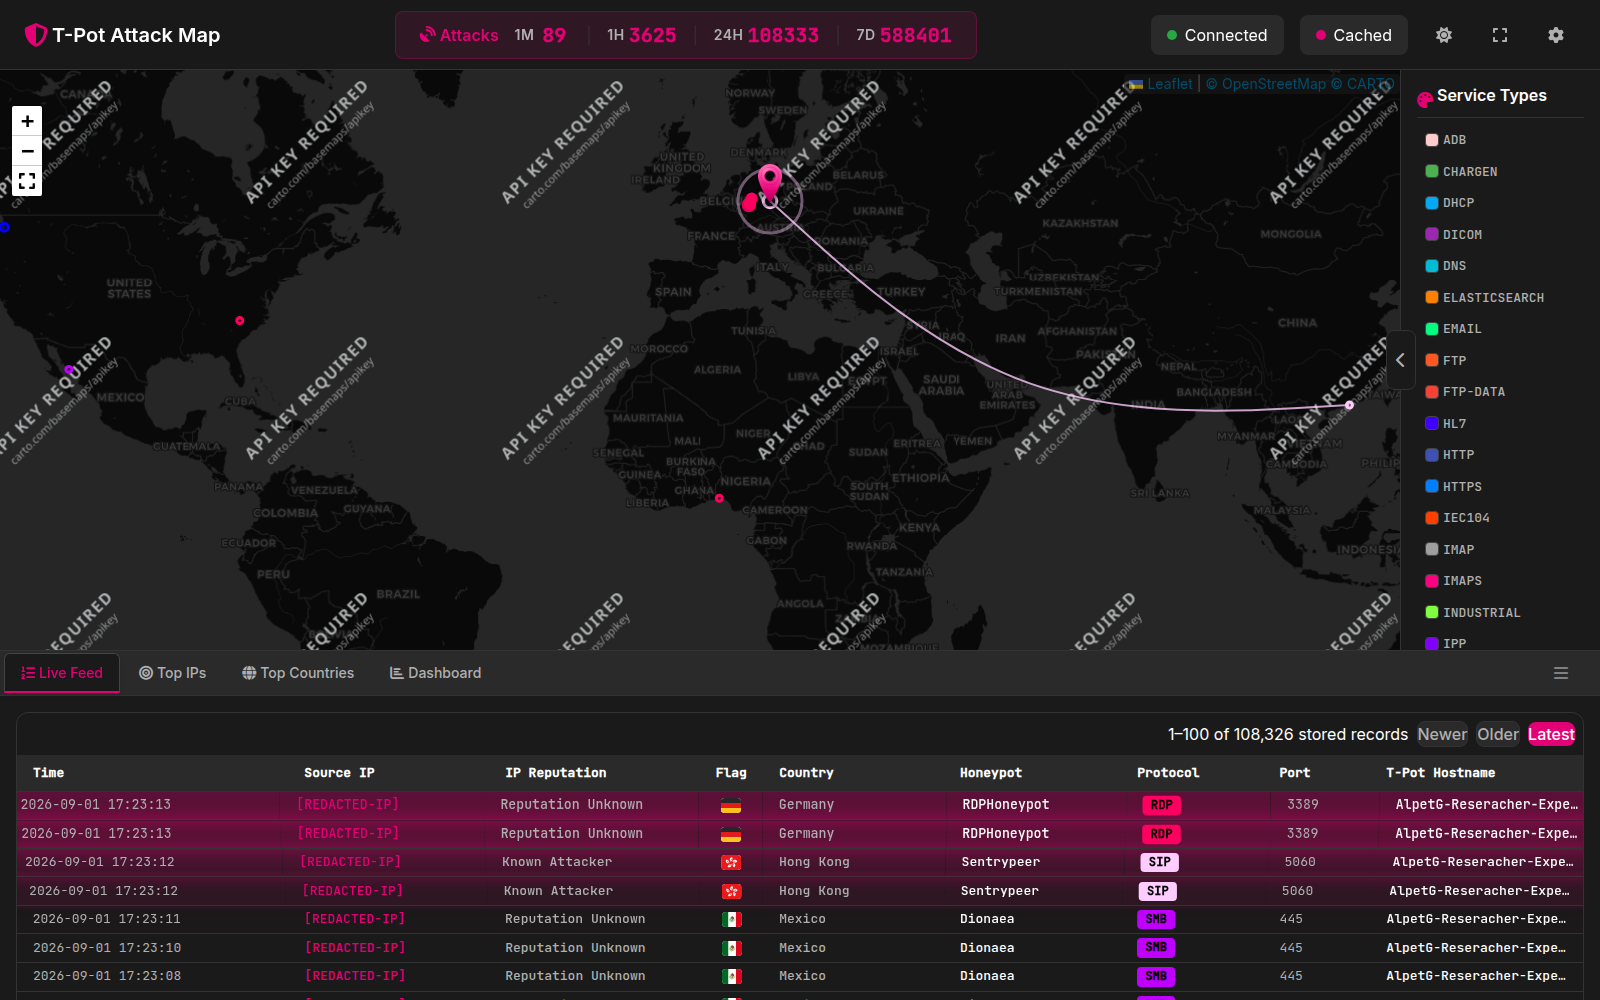The height and width of the screenshot is (1000, 1600).
Task: Click SMB badge in 17:23:11 row
Action: 1156,919
